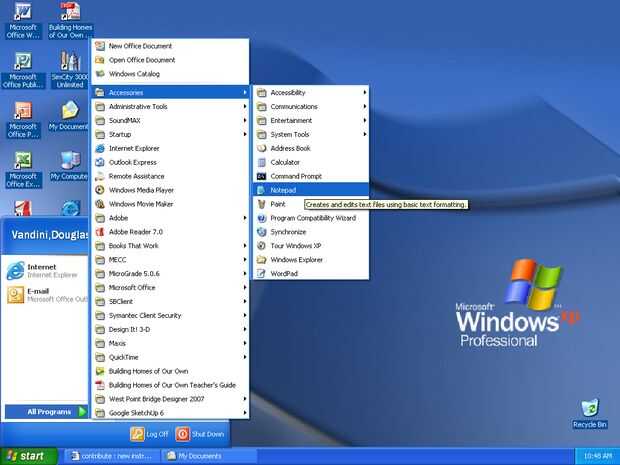The height and width of the screenshot is (465, 620).
Task: Click the Calculator icon in Accessories
Action: point(261,162)
